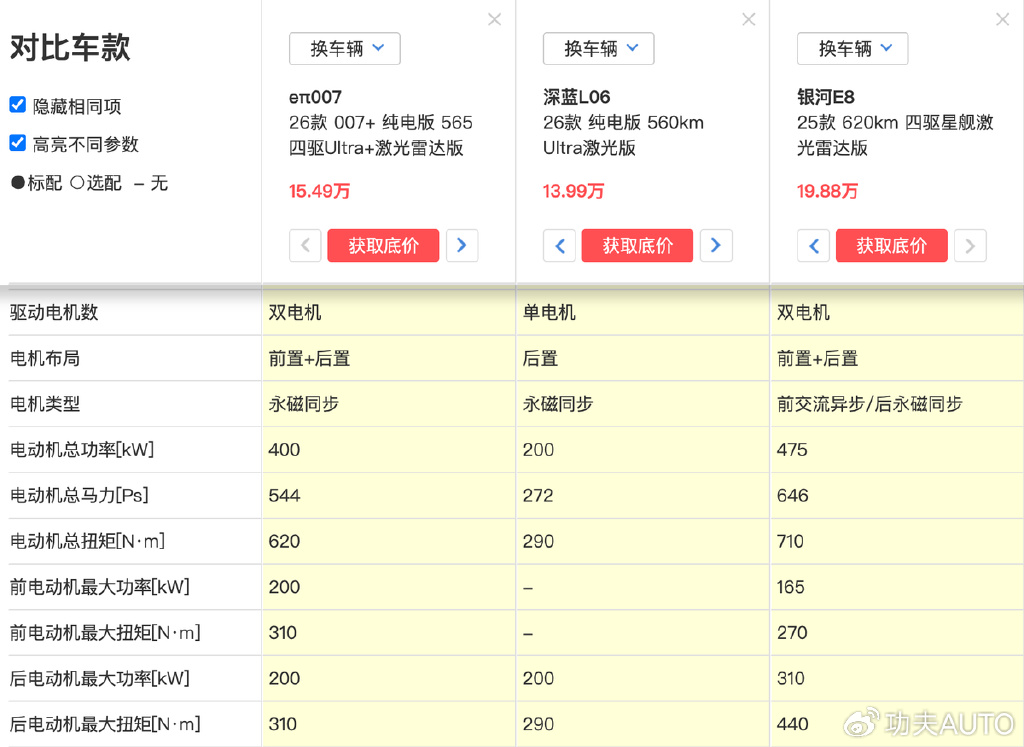Click the 驱动电机数 row label
Viewport: 1024px width, 747px height.
click(51, 312)
